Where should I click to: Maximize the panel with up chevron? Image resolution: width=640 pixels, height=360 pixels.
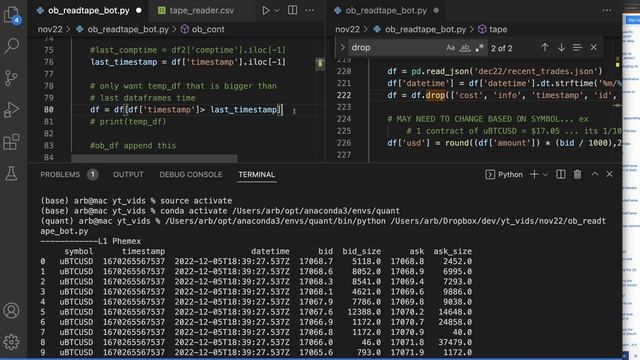[595, 174]
